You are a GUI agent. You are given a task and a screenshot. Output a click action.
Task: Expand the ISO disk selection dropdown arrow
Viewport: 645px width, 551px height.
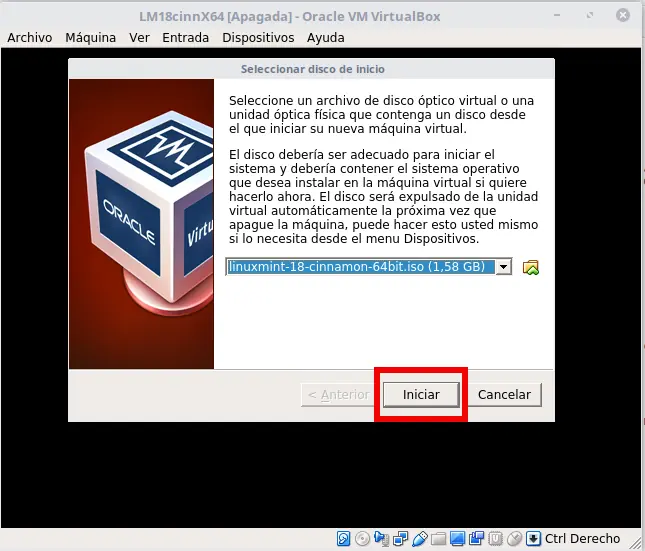click(x=503, y=267)
